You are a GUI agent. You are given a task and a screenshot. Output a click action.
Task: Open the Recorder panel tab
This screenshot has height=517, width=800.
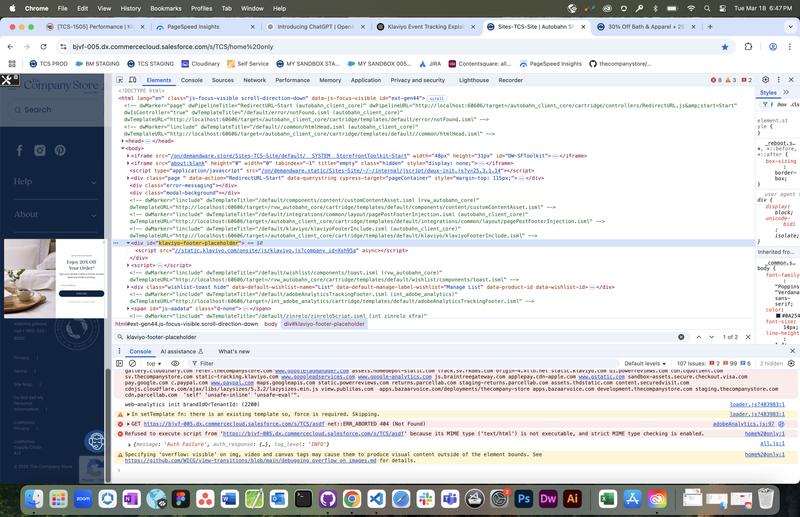[510, 80]
